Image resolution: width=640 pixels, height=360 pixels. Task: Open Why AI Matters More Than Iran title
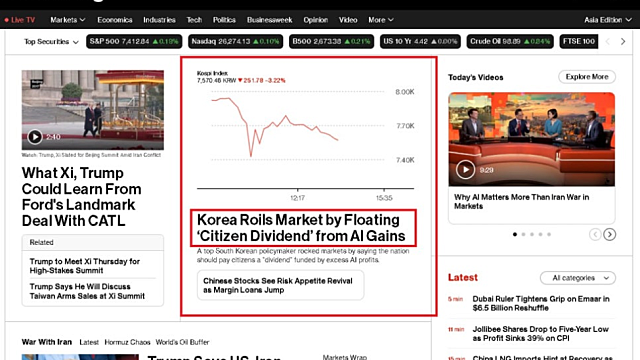(x=522, y=202)
